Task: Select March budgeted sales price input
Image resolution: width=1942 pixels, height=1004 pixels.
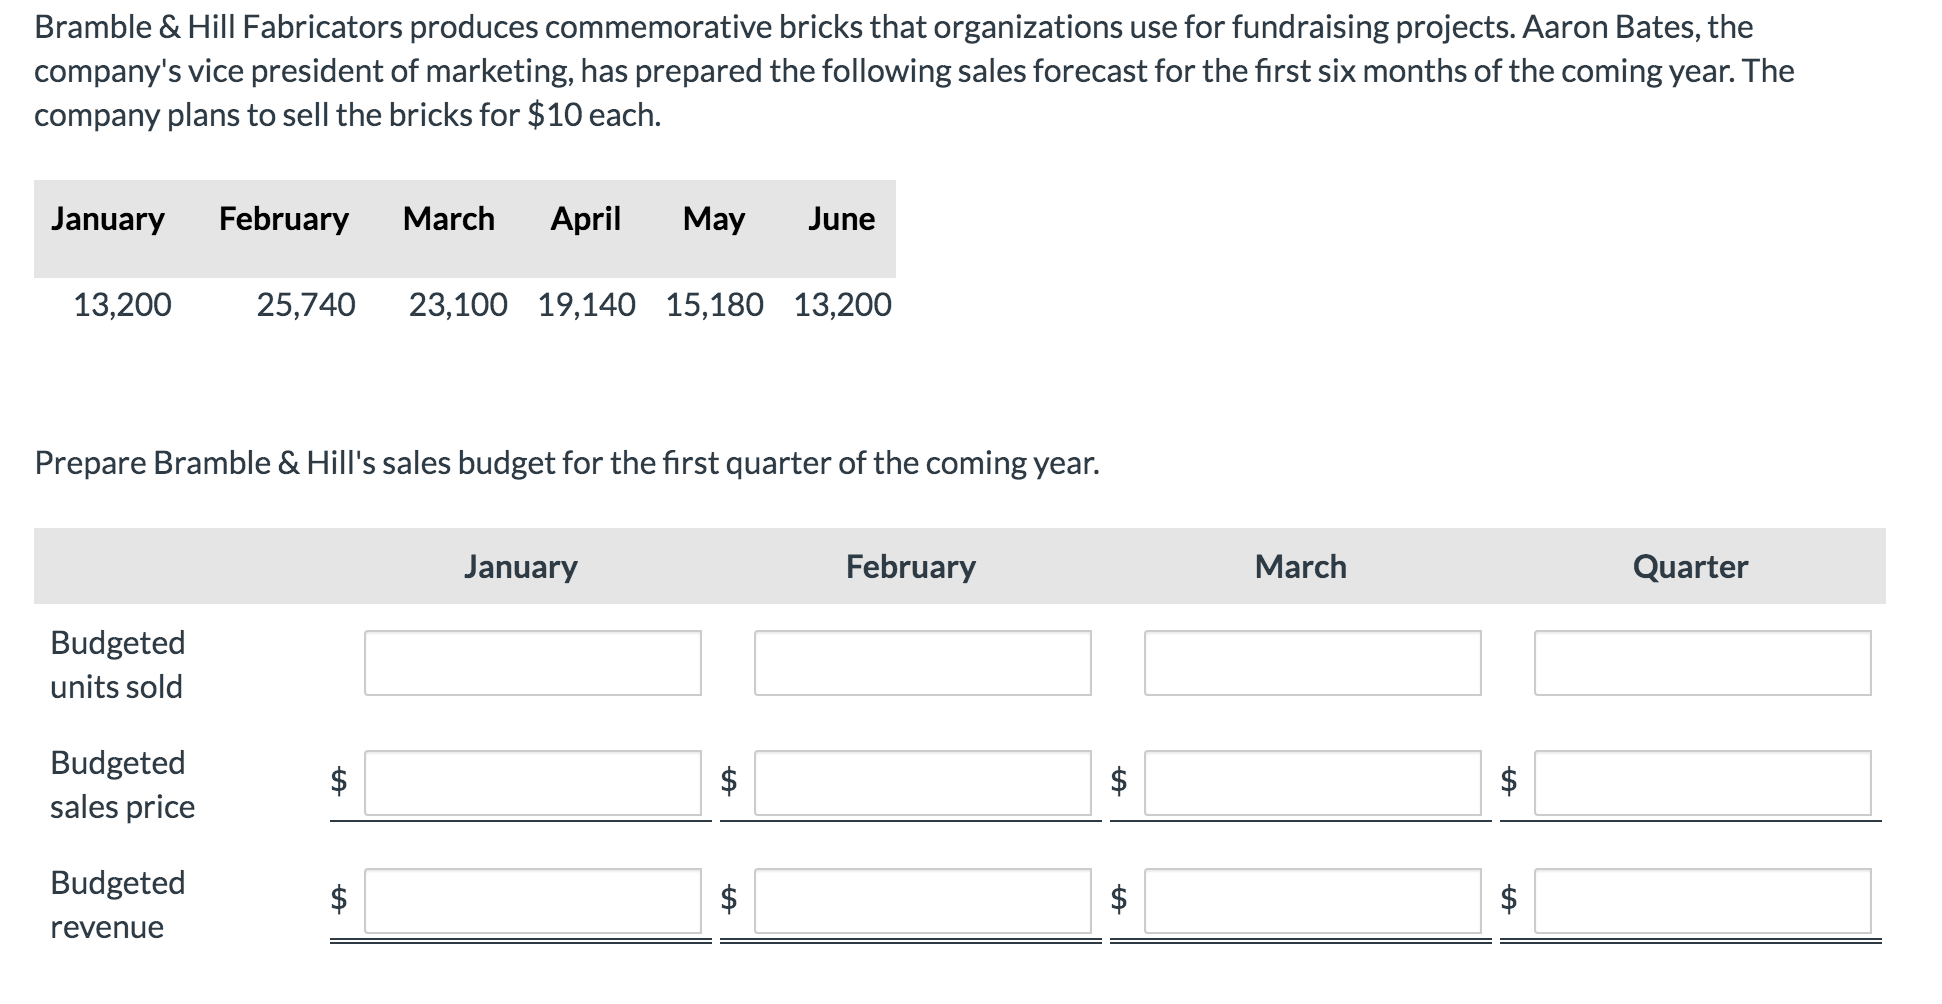Action: click(x=1312, y=783)
